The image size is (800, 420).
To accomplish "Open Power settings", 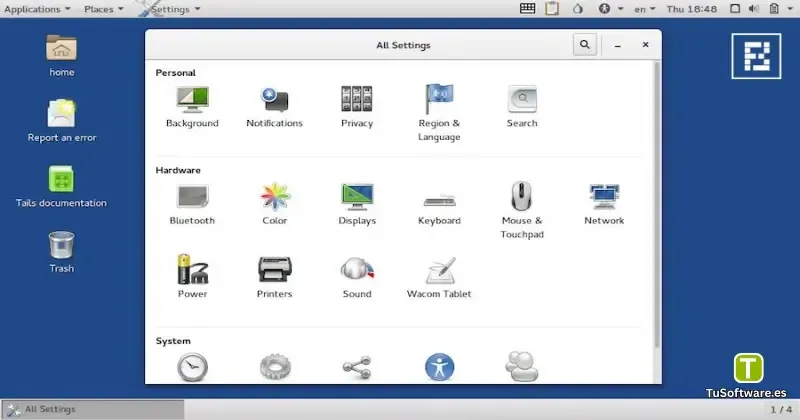I will 192,276.
